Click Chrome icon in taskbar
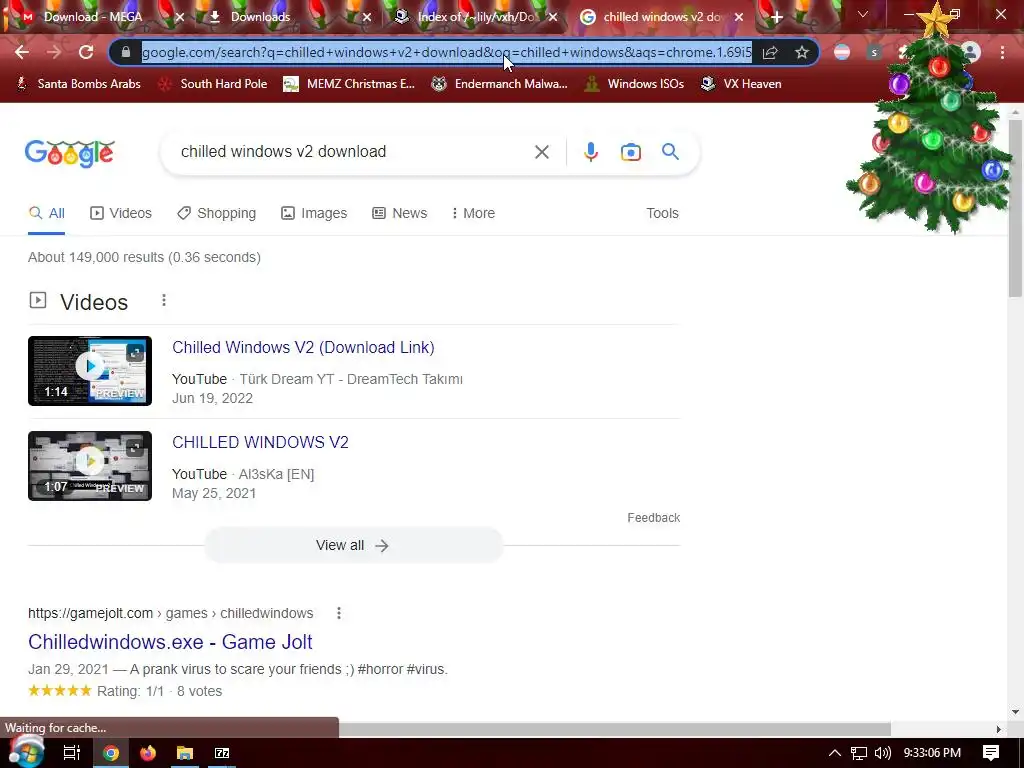 point(111,753)
